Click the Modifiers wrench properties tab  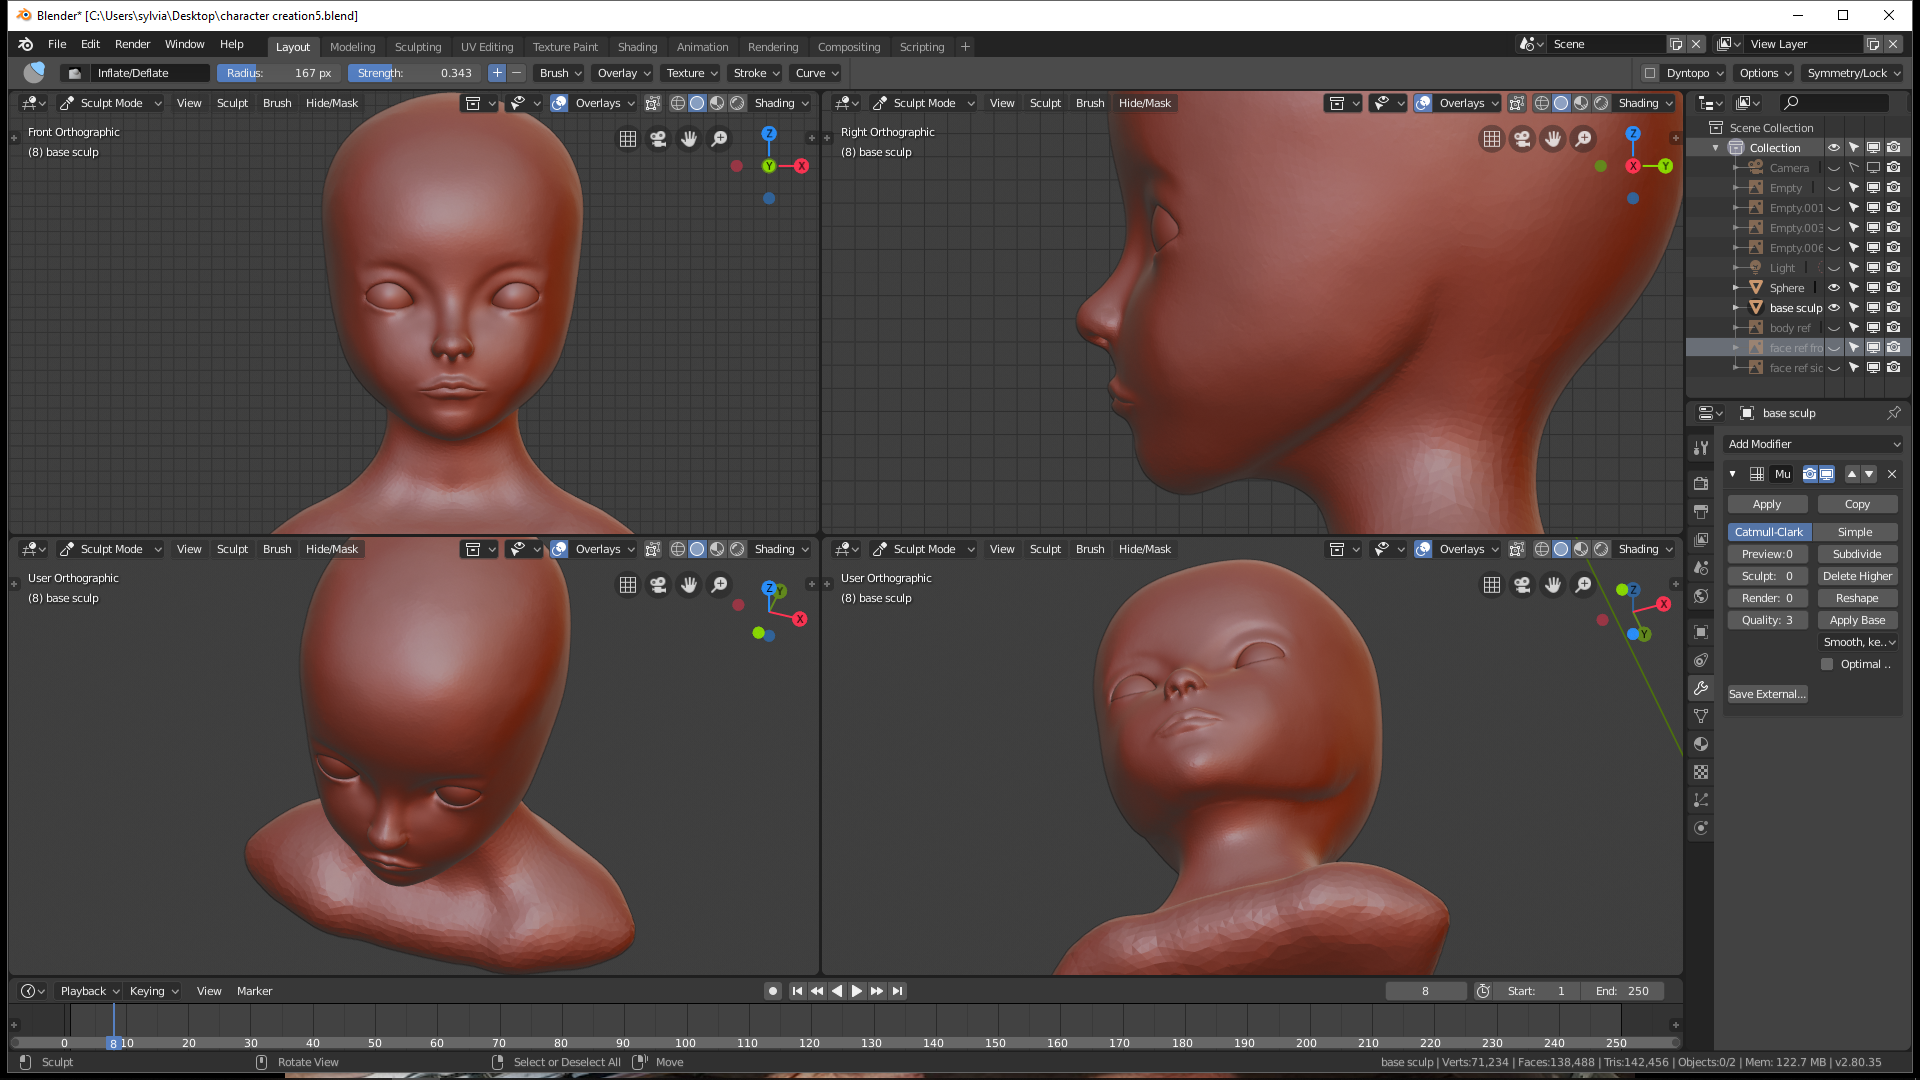1701,688
